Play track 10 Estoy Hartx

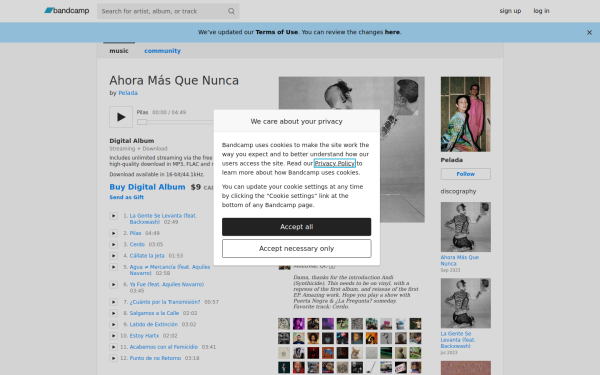click(x=113, y=336)
